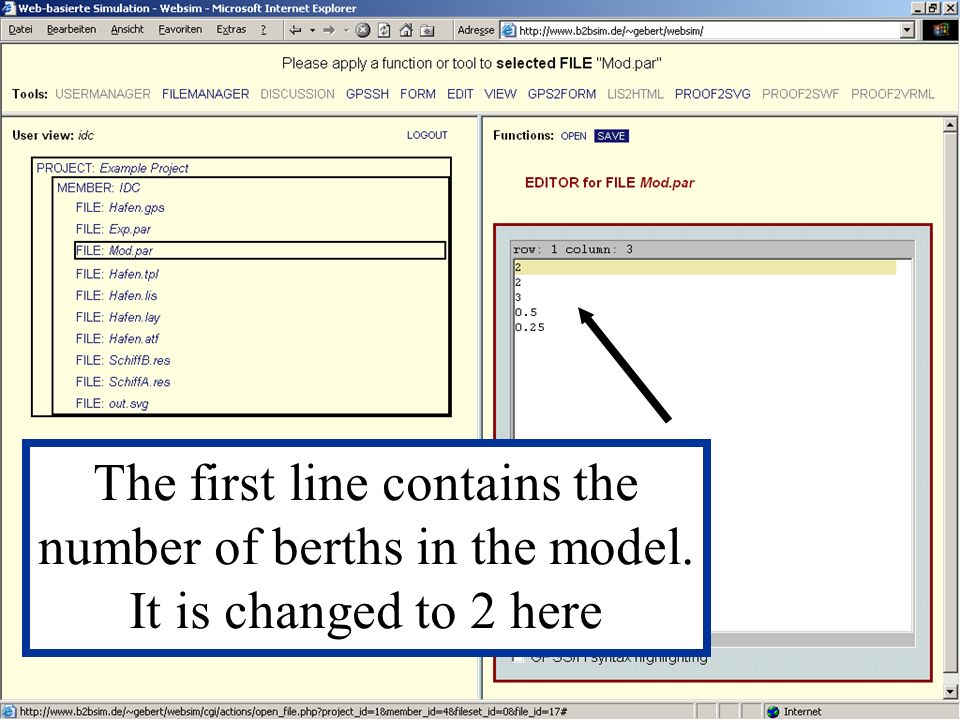Open the Bearbeiten menu

coord(72,29)
